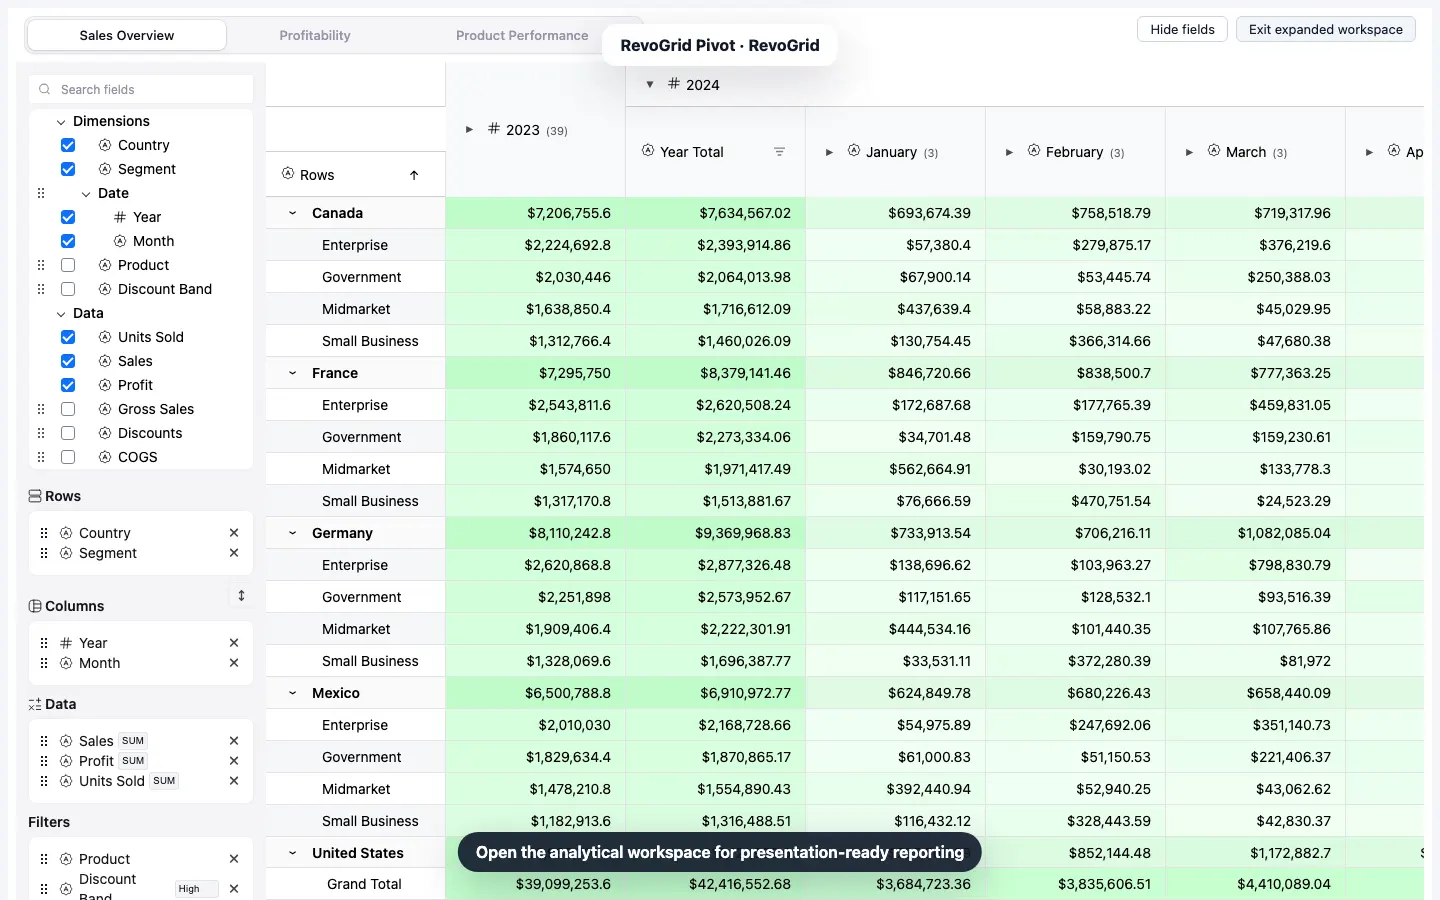Open SUM aggregation badge for Units Sold
The image size is (1440, 900).
click(164, 781)
